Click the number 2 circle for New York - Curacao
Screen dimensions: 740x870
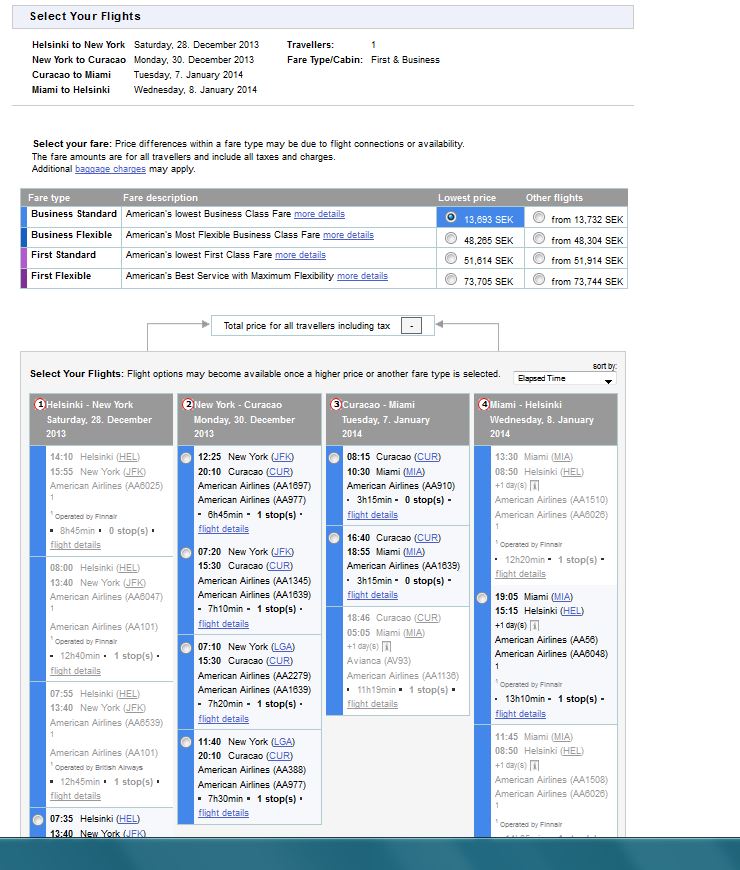tap(188, 405)
